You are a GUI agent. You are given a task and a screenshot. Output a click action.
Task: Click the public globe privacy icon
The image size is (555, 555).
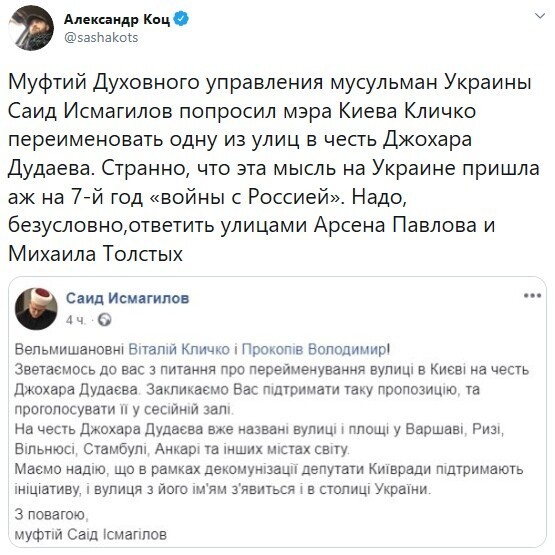tap(104, 320)
